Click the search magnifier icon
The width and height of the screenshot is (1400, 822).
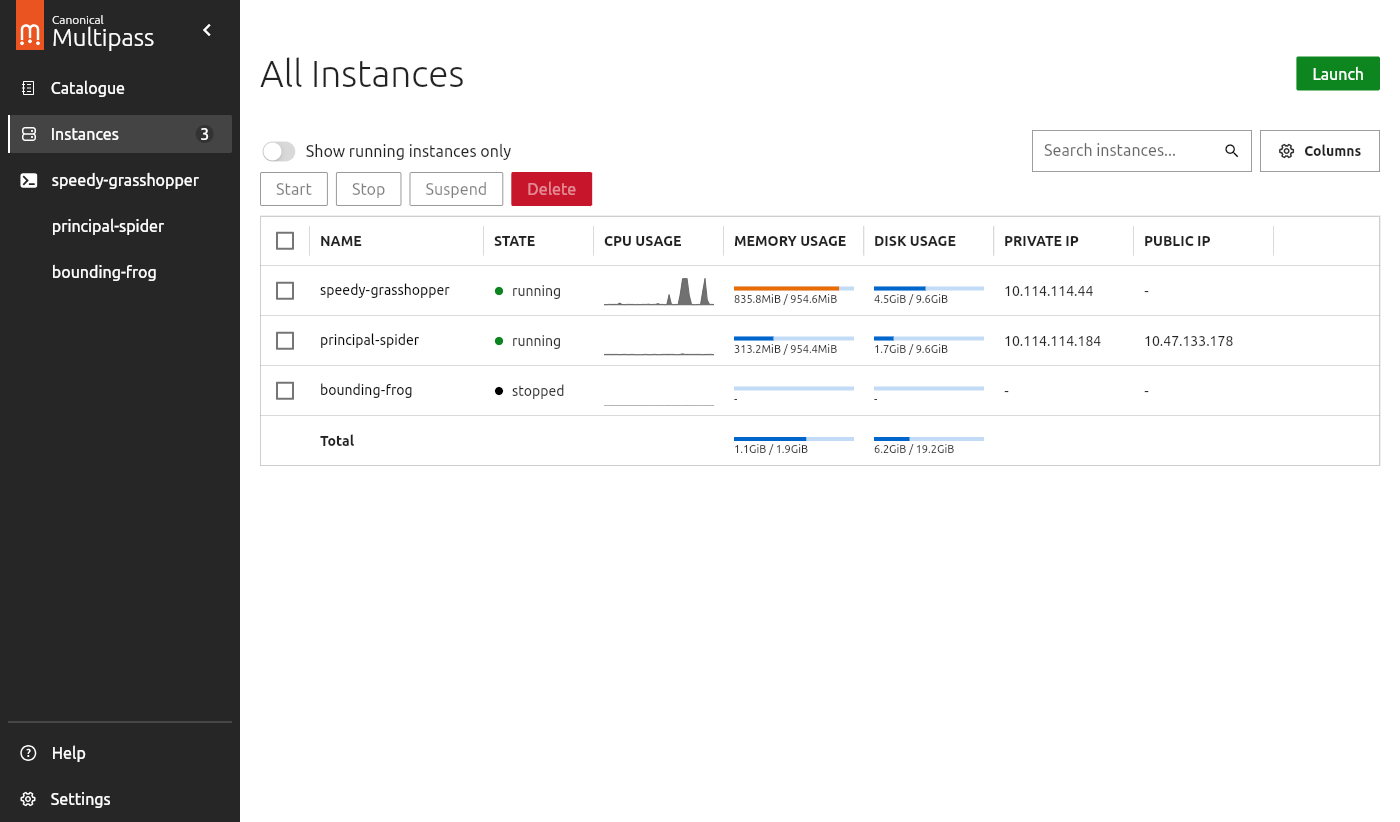click(x=1232, y=151)
